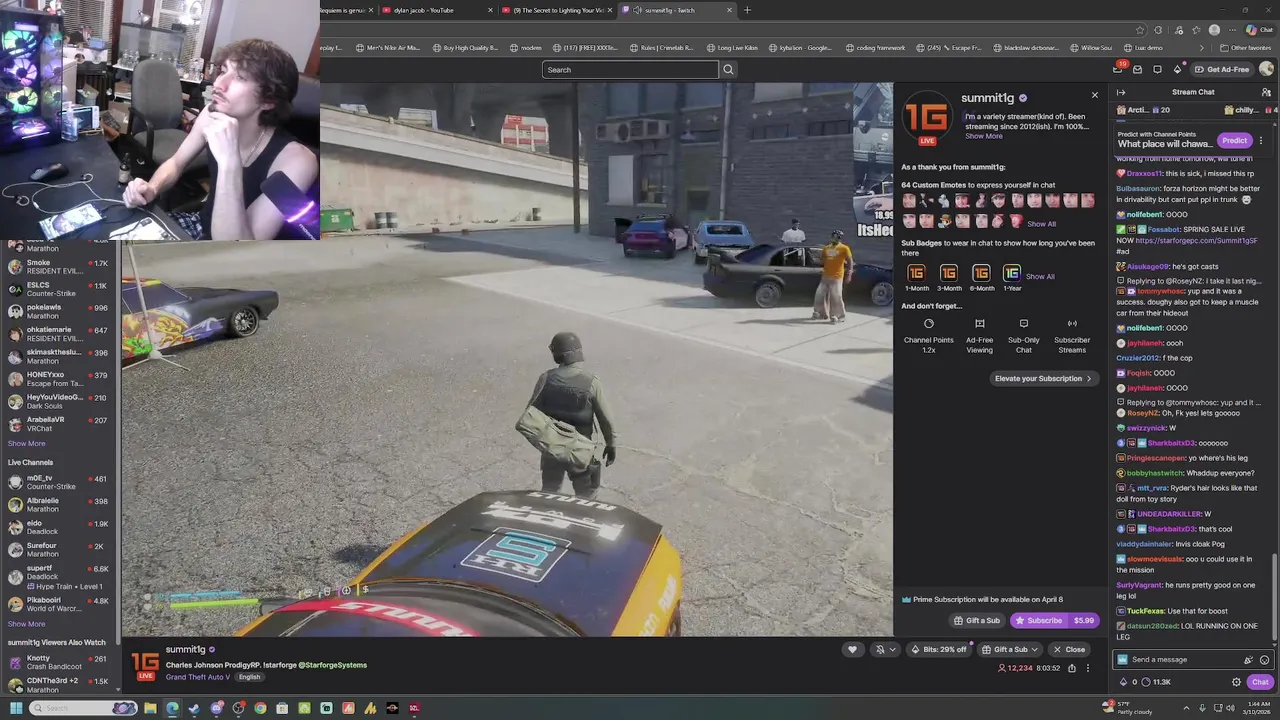Open the Steam taskbar icon
Image resolution: width=1280 pixels, height=720 pixels.
pyautogui.click(x=194, y=708)
